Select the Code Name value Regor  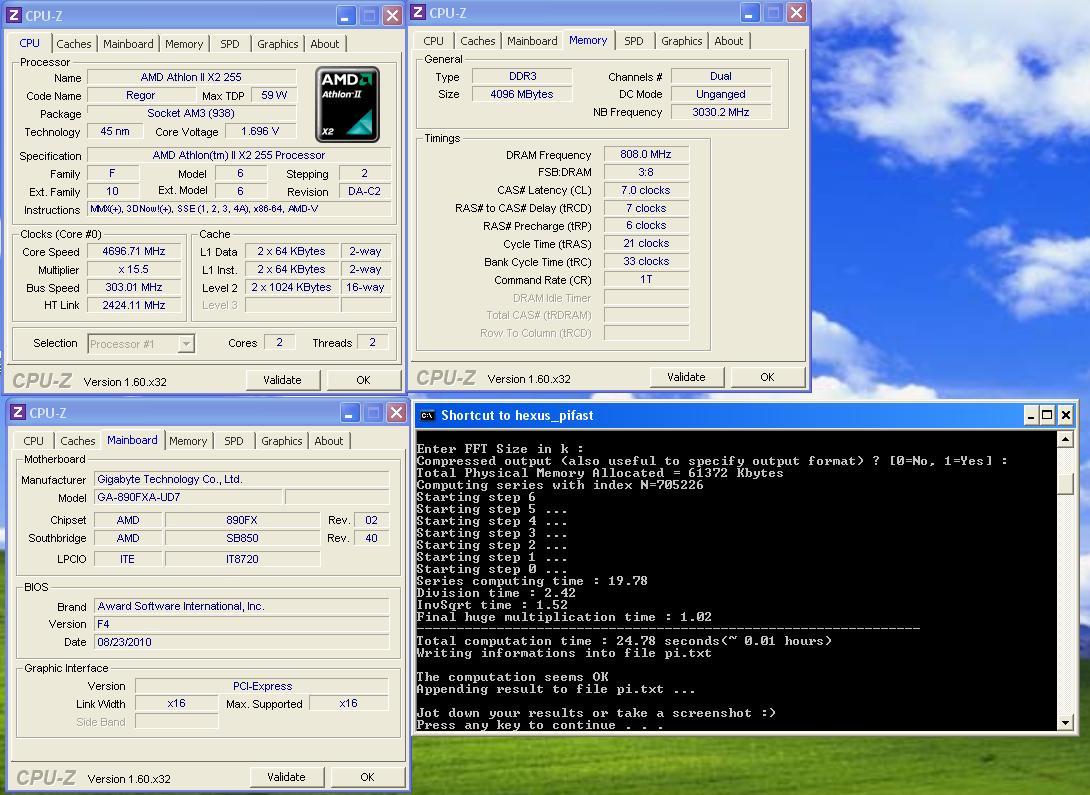(140, 95)
